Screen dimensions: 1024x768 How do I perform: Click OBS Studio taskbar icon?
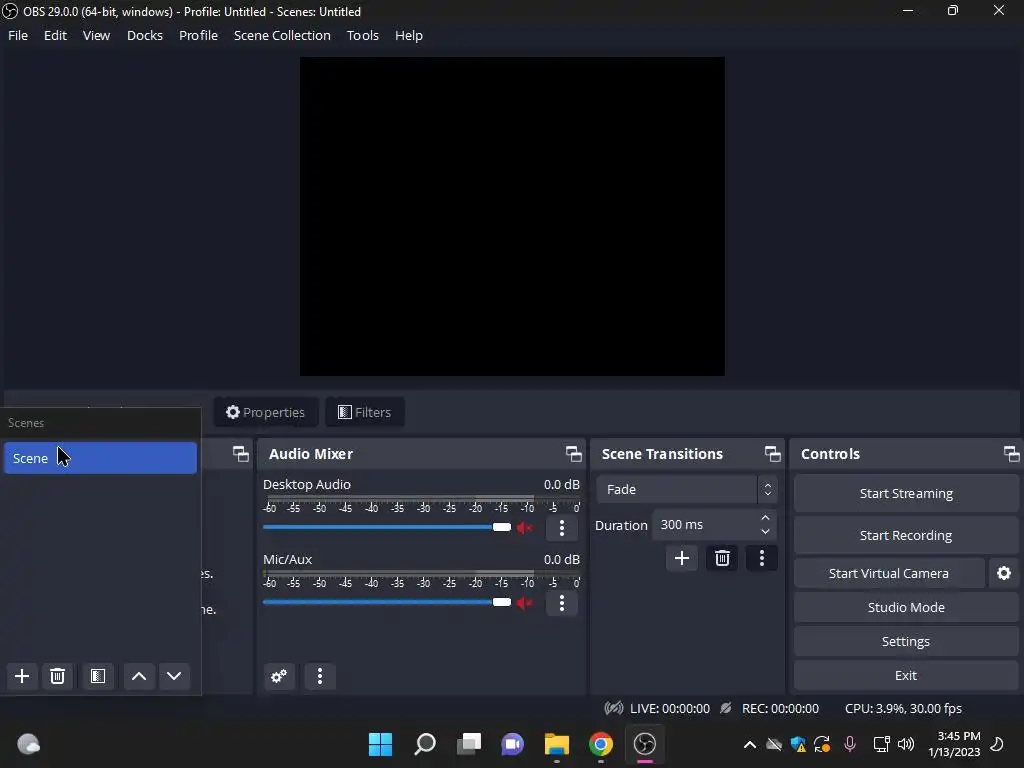[645, 744]
